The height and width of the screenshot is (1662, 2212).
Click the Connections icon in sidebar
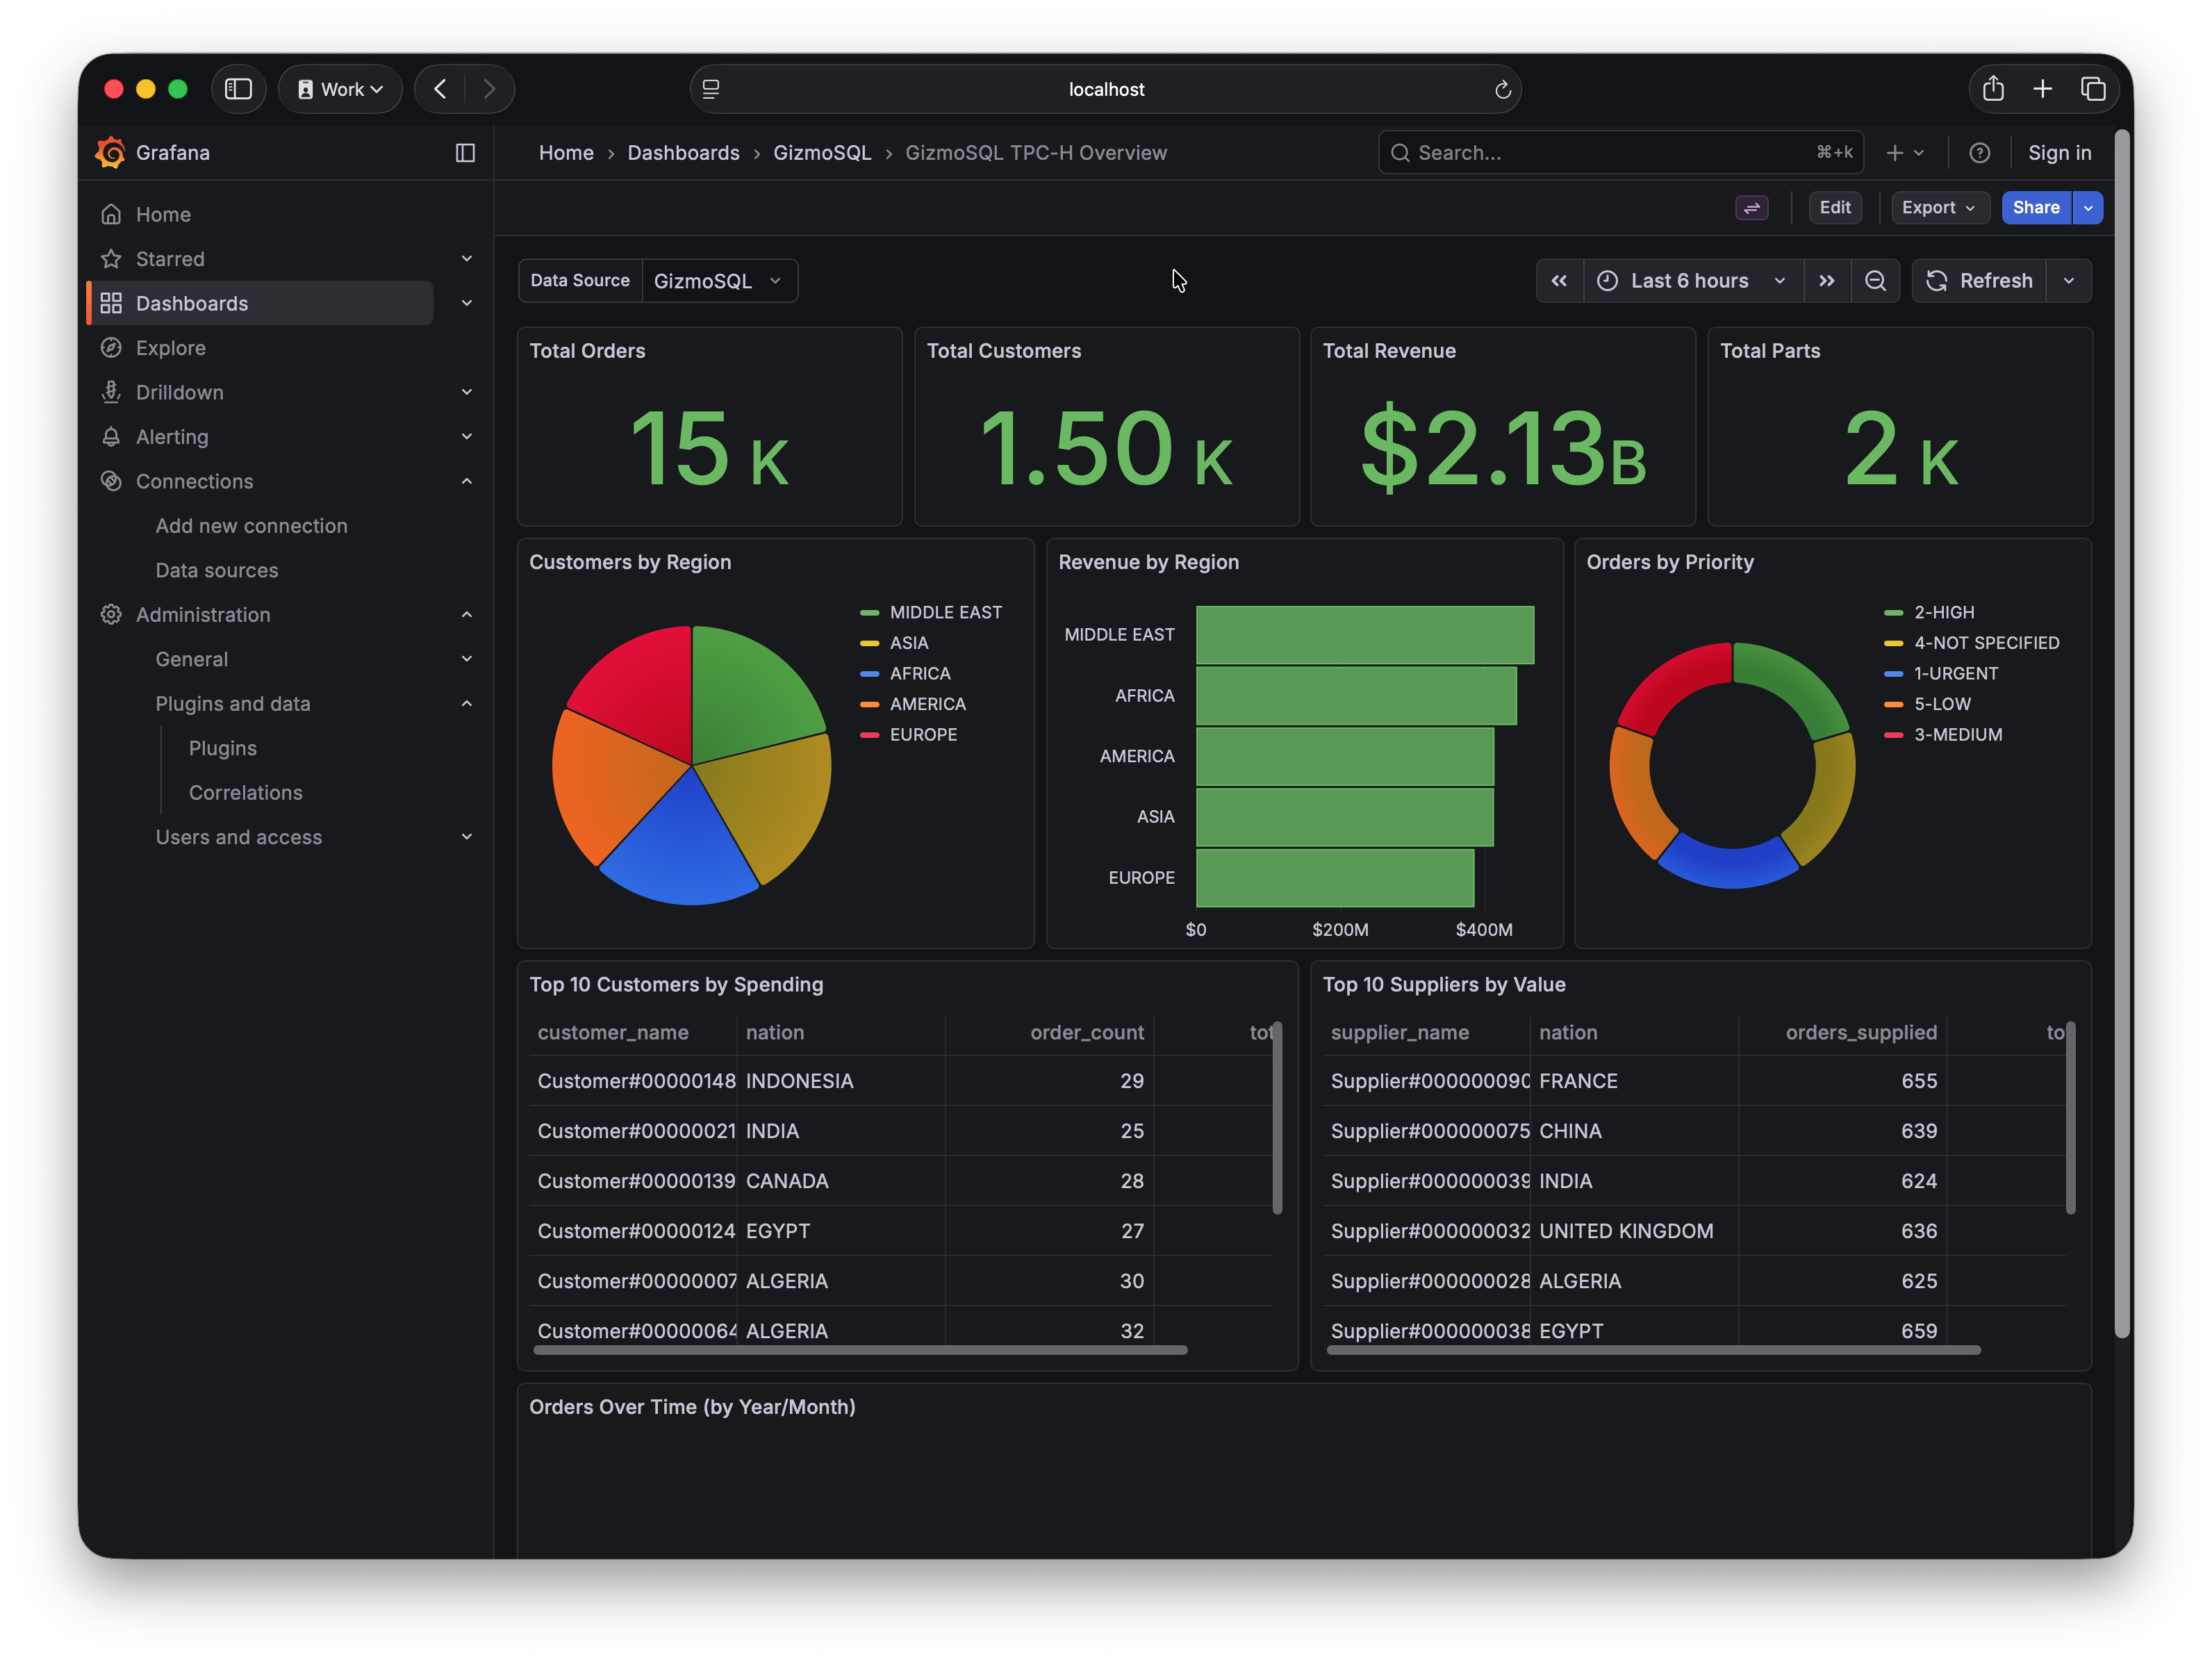click(111, 481)
